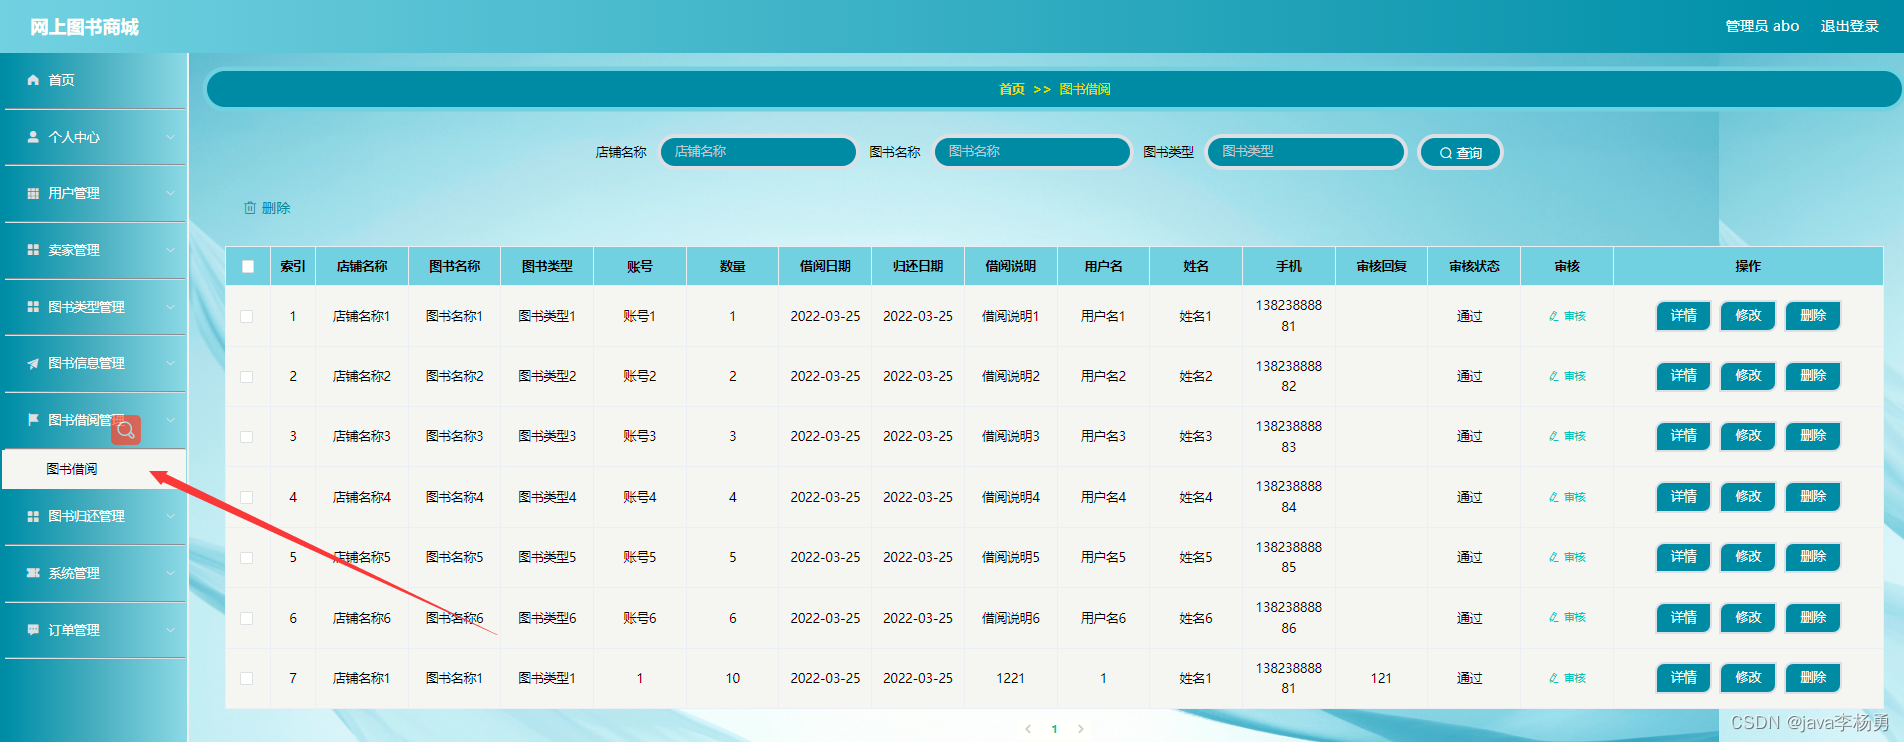Viewport: 1904px width, 742px height.
Task: Click the red search magnifier icon in sidebar
Action: tap(126, 430)
